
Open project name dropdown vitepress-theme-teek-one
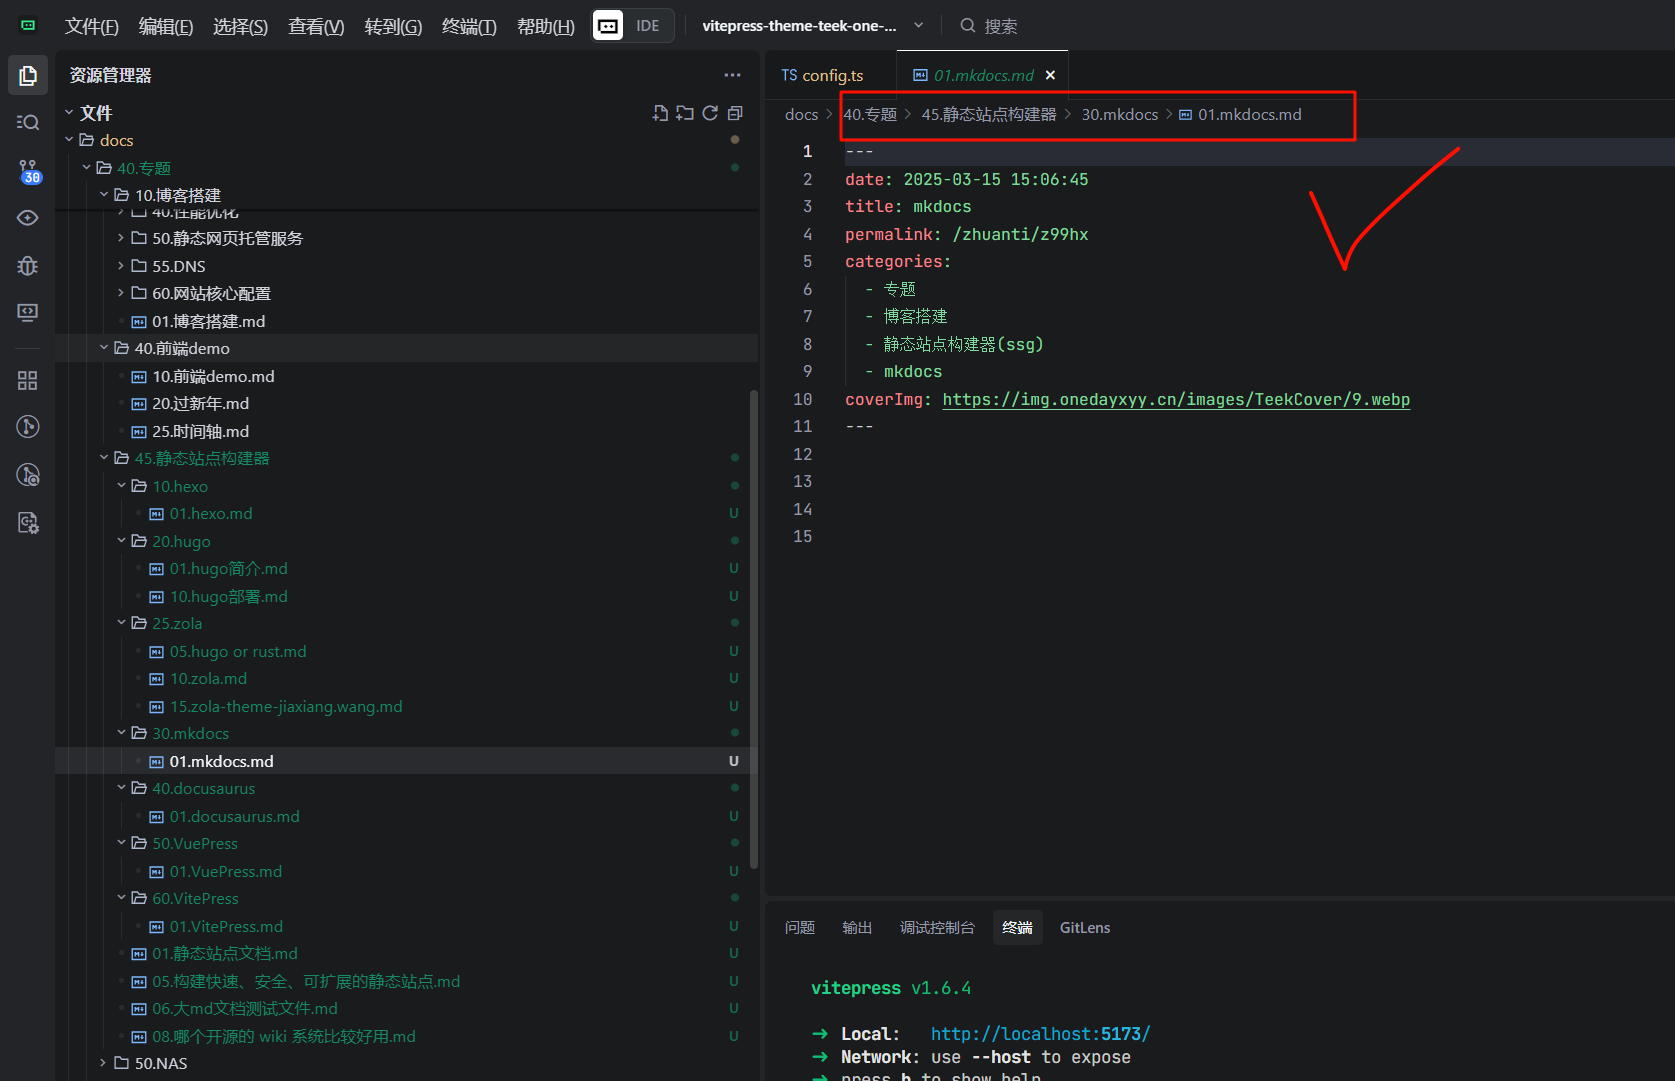pyautogui.click(x=813, y=26)
